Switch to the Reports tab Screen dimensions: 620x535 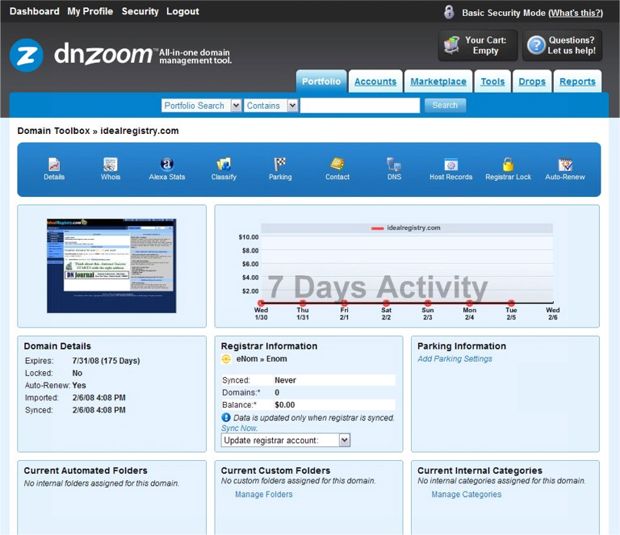point(577,81)
